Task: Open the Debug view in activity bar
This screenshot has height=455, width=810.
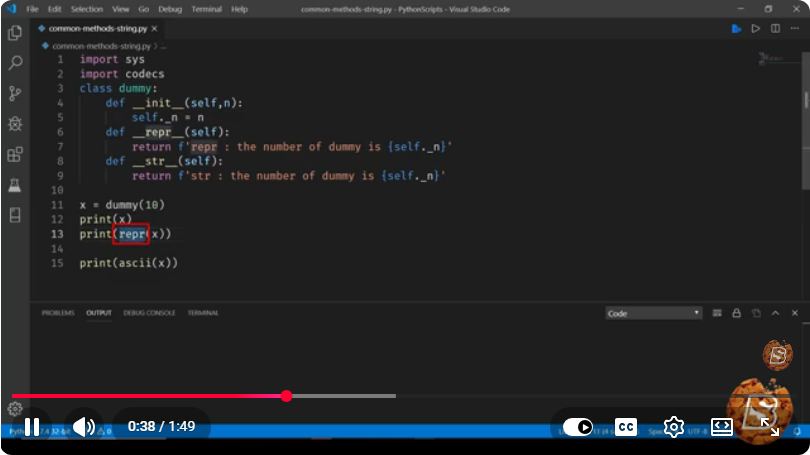Action: point(15,124)
